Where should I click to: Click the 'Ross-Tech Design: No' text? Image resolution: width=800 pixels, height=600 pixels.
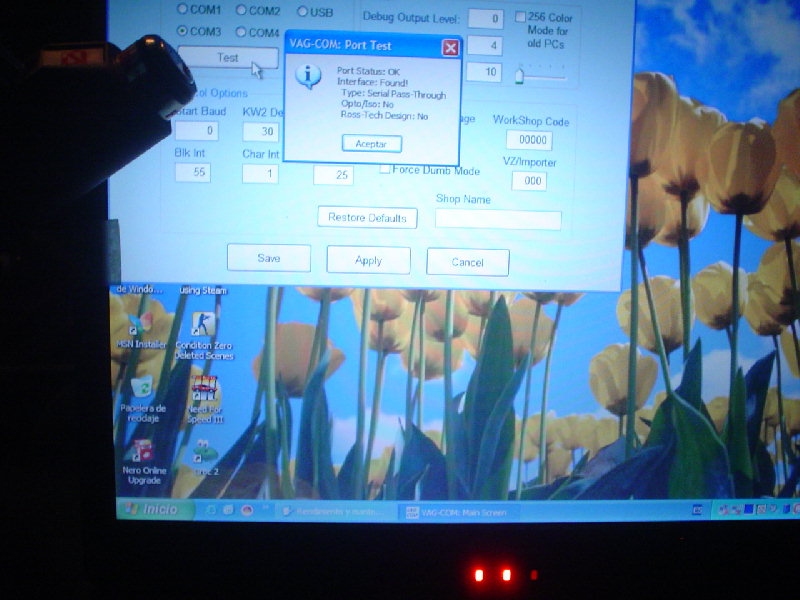(384, 116)
